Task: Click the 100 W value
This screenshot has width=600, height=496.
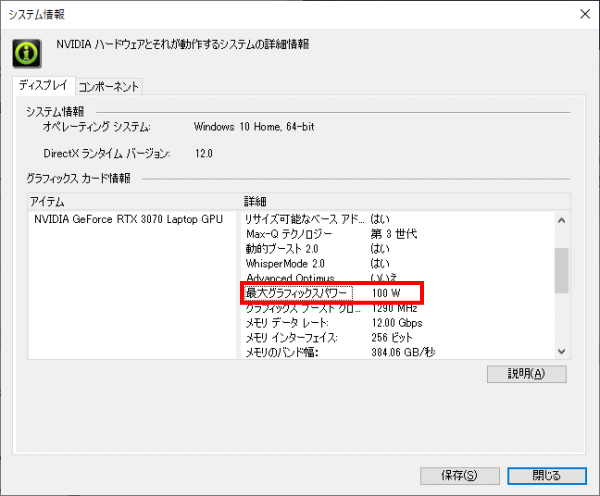Action: click(x=386, y=293)
